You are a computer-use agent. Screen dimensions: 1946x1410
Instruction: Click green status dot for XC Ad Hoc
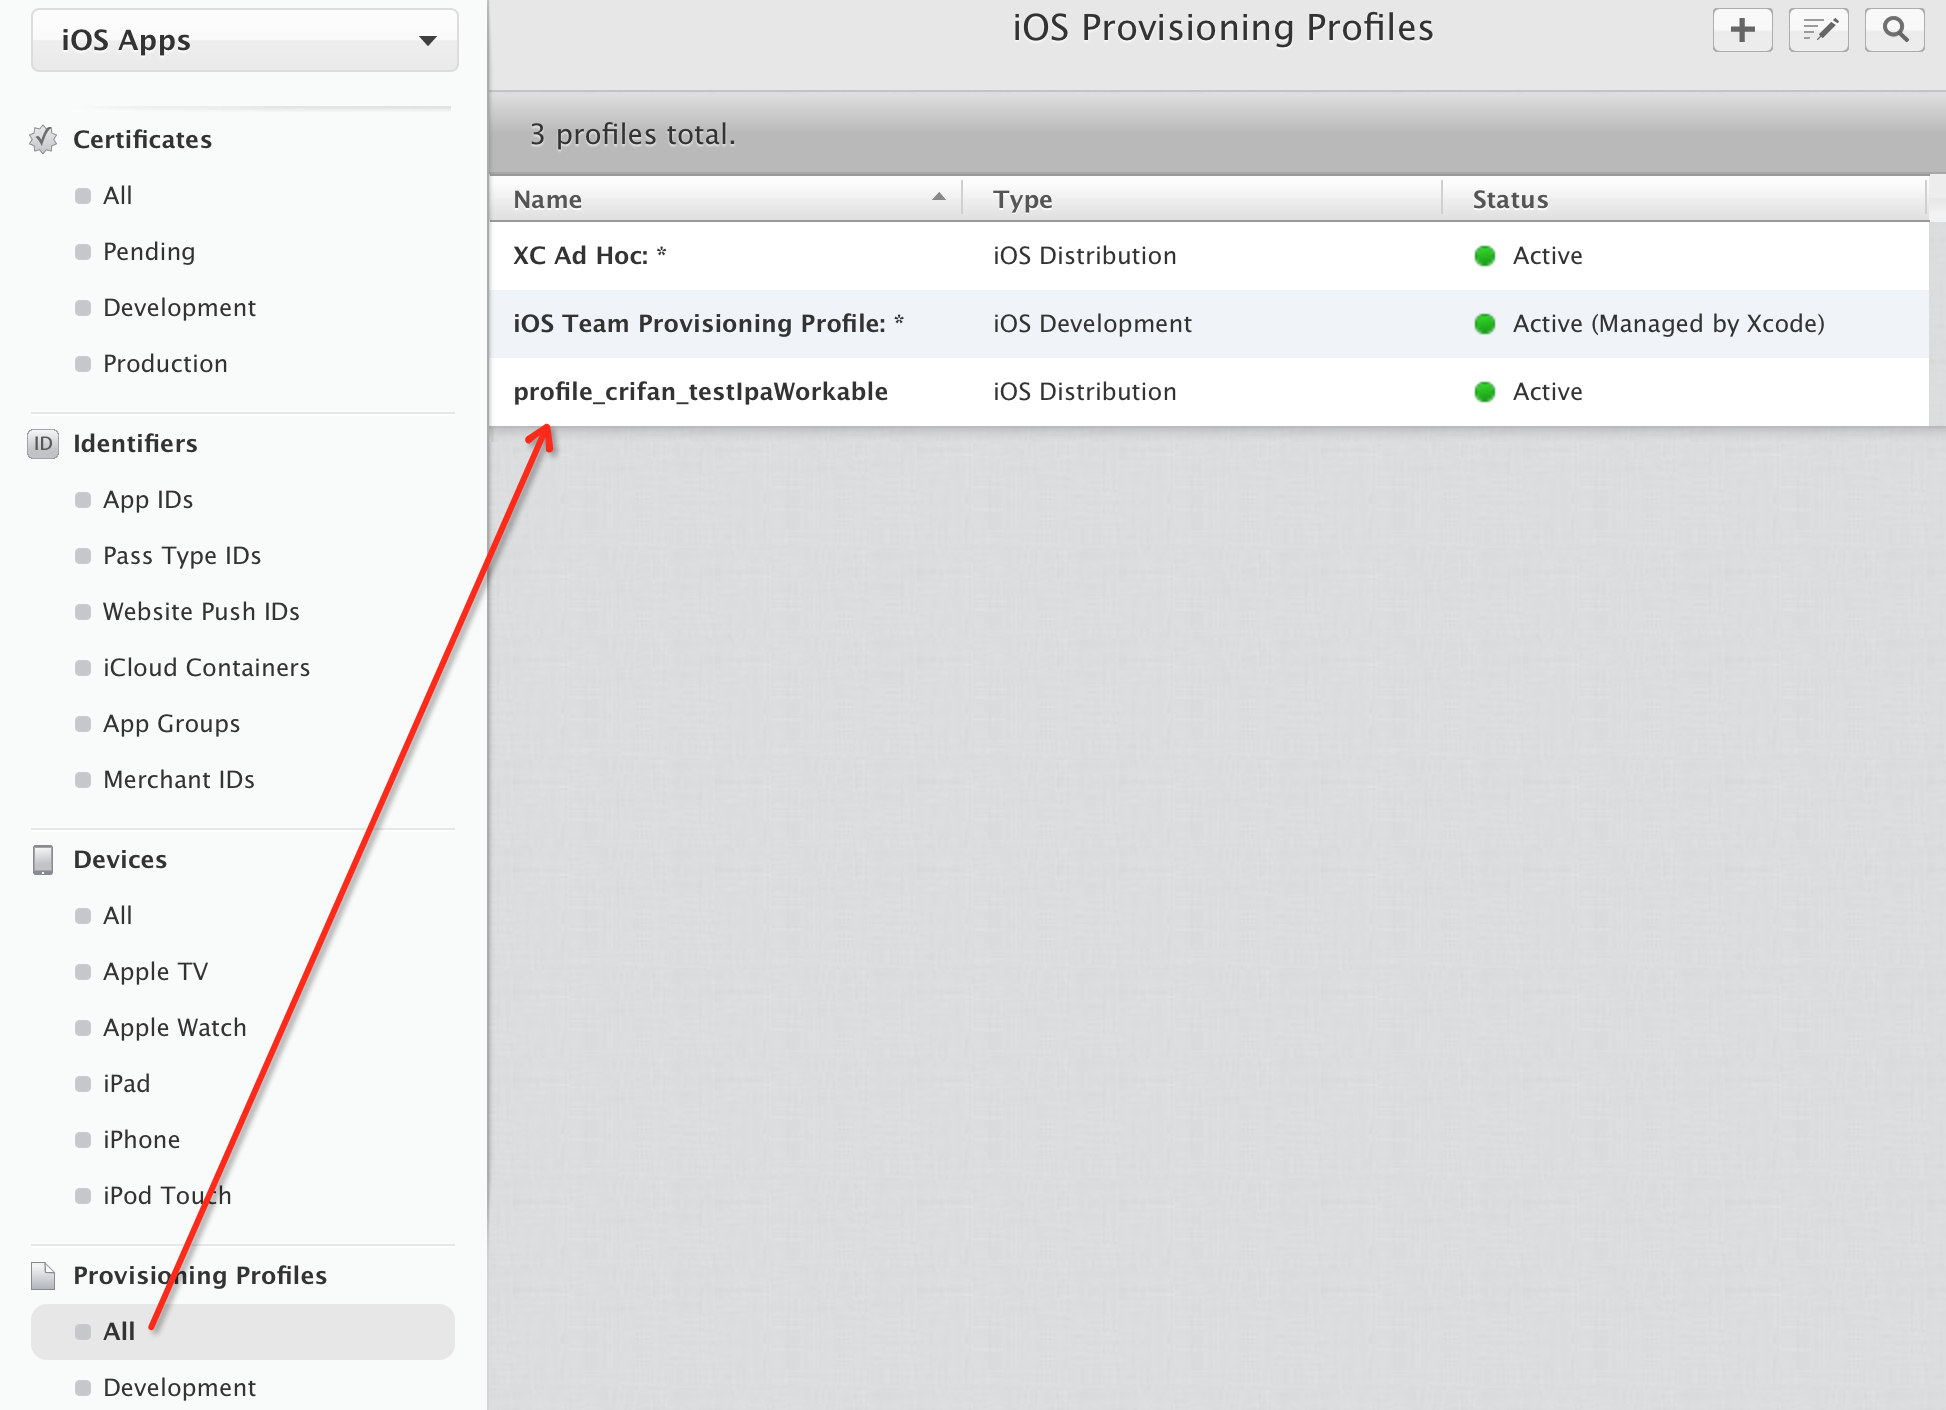1484,256
